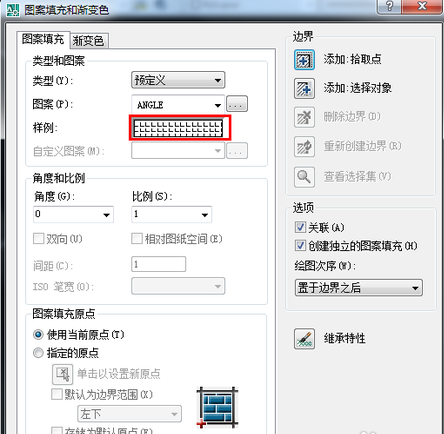Switch to the Gradient (渐变色) tab
Viewport: 444px width, 434px height.
(89, 41)
